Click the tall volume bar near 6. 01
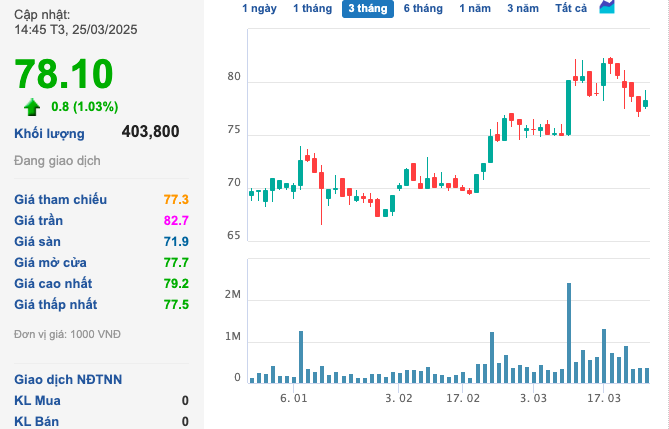The width and height of the screenshot is (669, 429). point(300,356)
